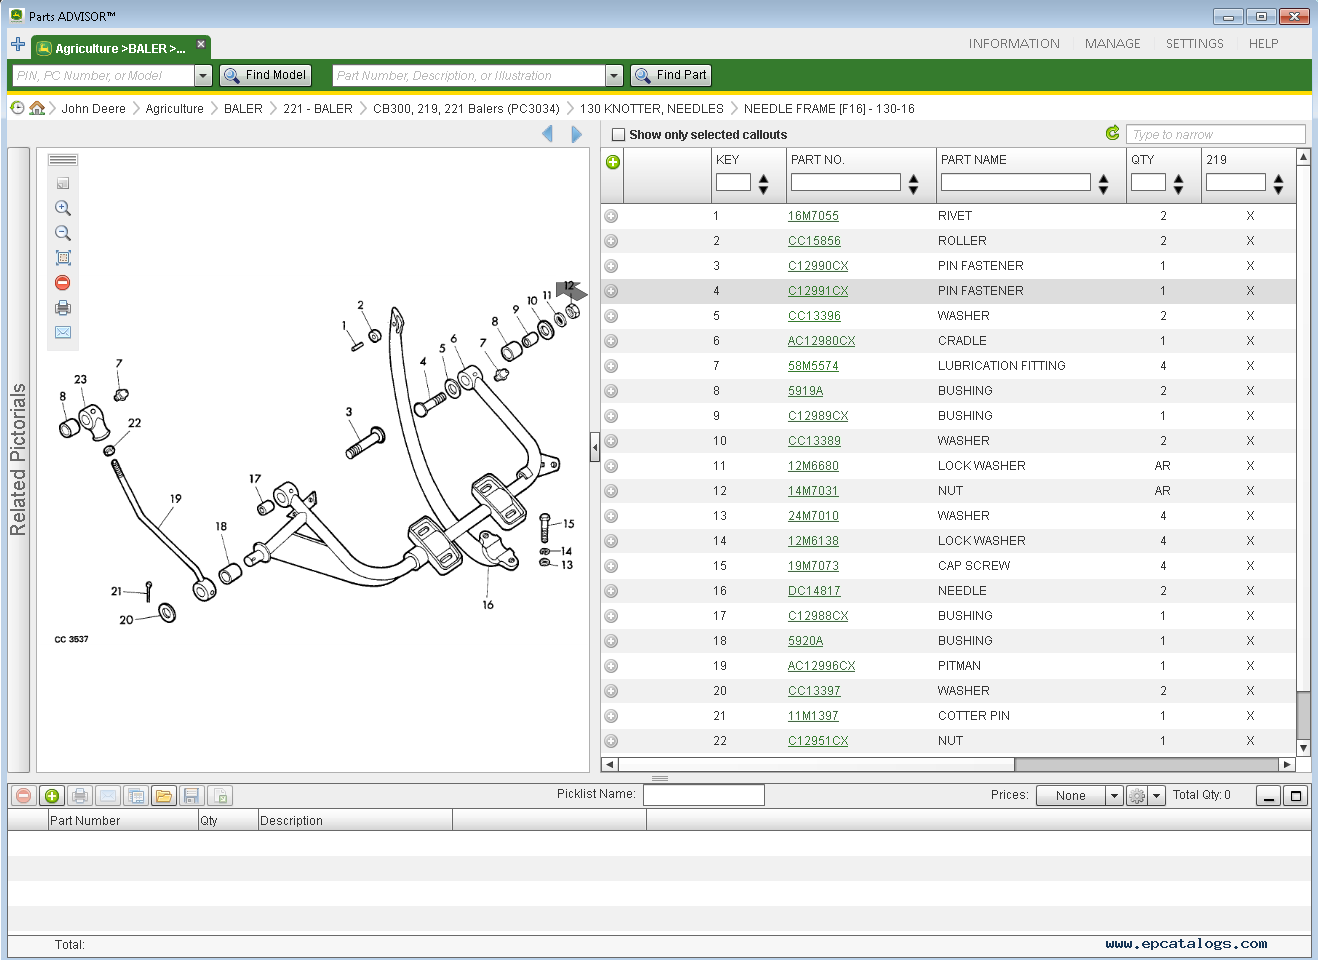1318x960 pixels.
Task: Open the Related Pictorials side panel
Action: [x=18, y=460]
